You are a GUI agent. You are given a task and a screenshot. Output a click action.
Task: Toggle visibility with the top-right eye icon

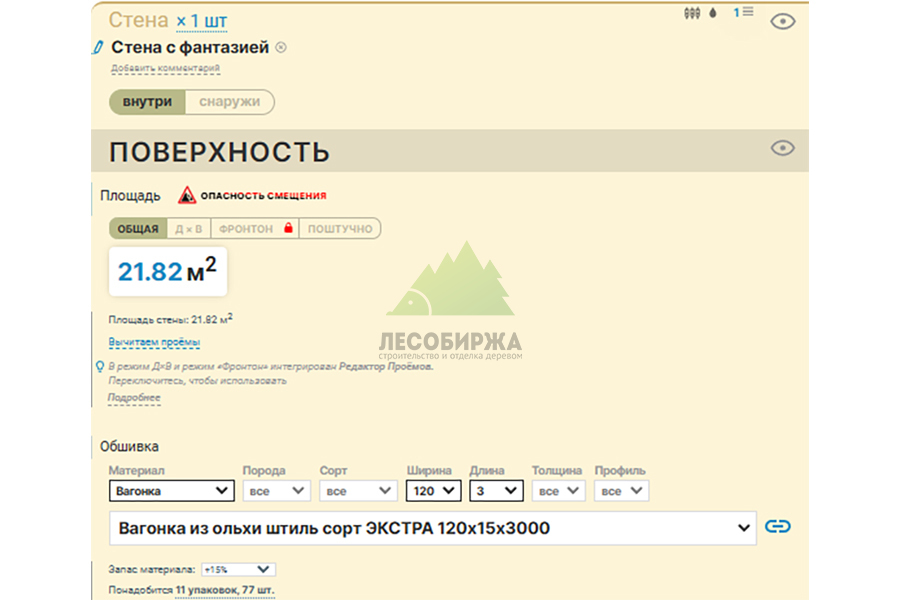(x=784, y=20)
